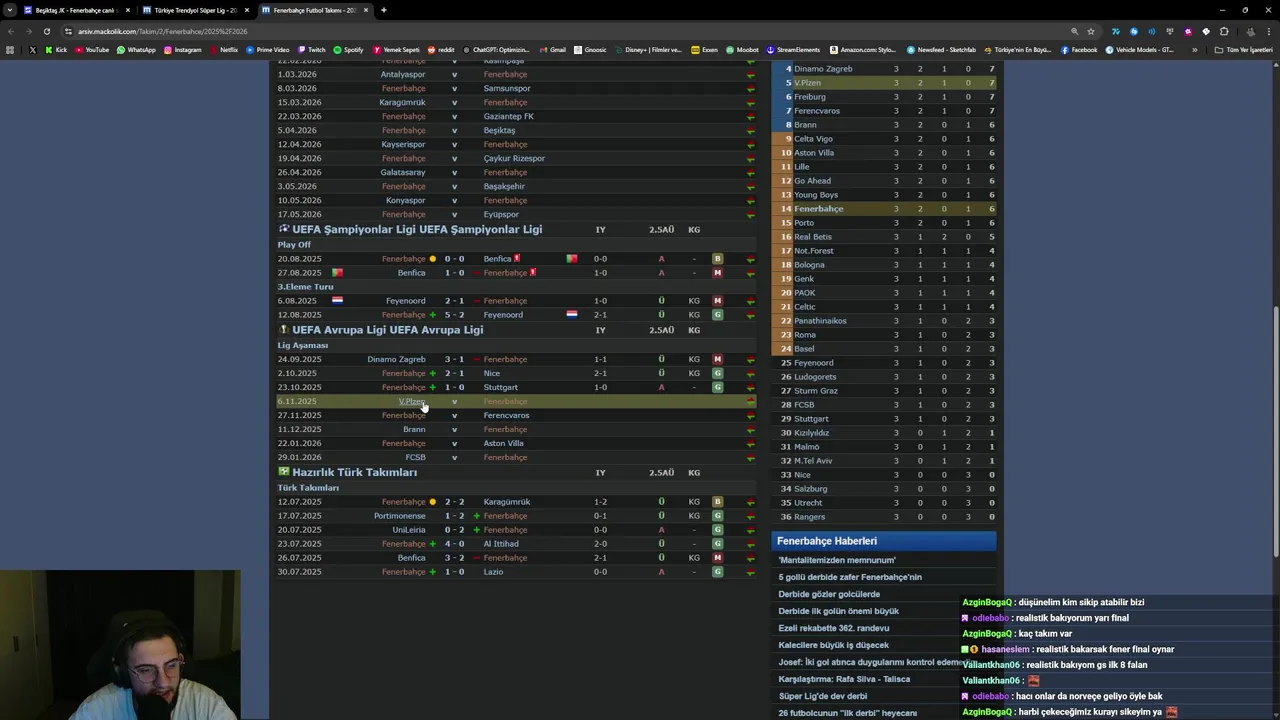
Task: Click the Fenerbahçe Haberleri section header
Action: (884, 541)
